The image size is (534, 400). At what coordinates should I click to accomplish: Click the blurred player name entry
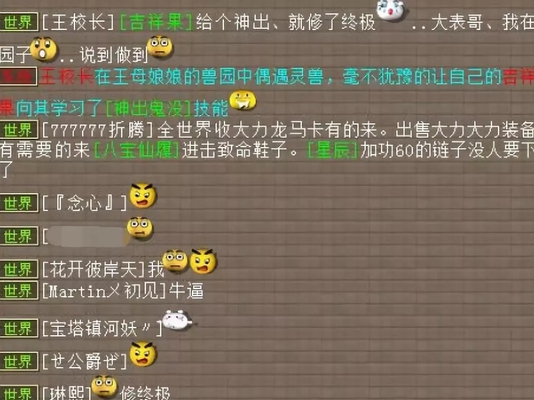click(86, 237)
